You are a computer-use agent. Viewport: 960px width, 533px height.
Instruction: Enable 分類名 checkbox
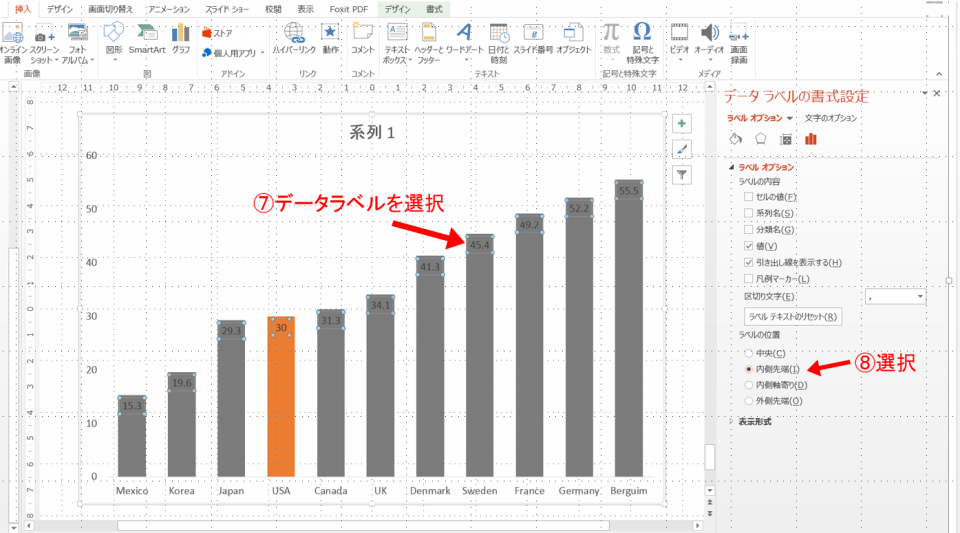[x=748, y=229]
